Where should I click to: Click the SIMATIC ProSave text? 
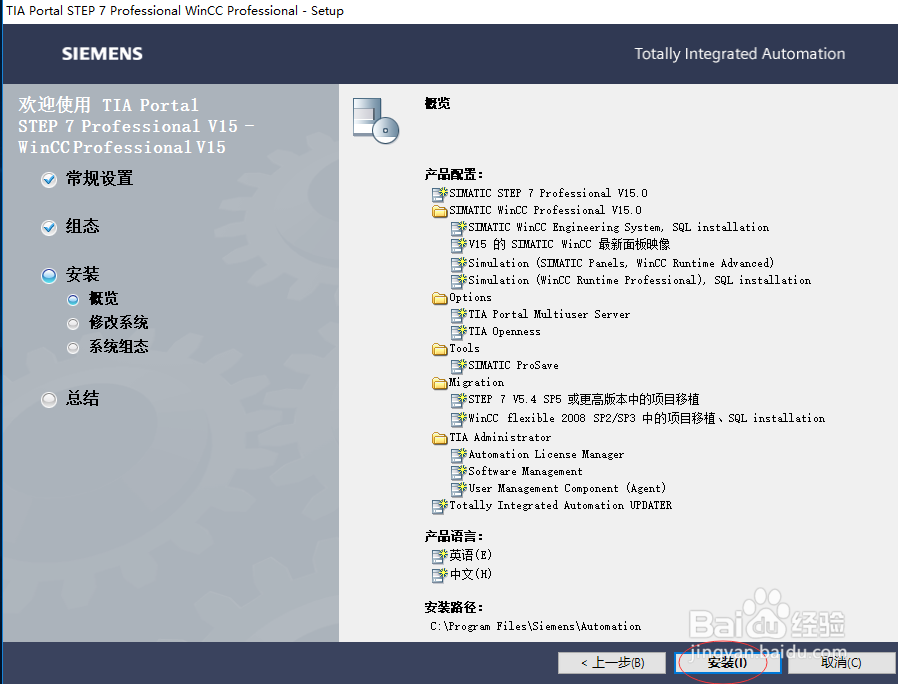point(514,365)
